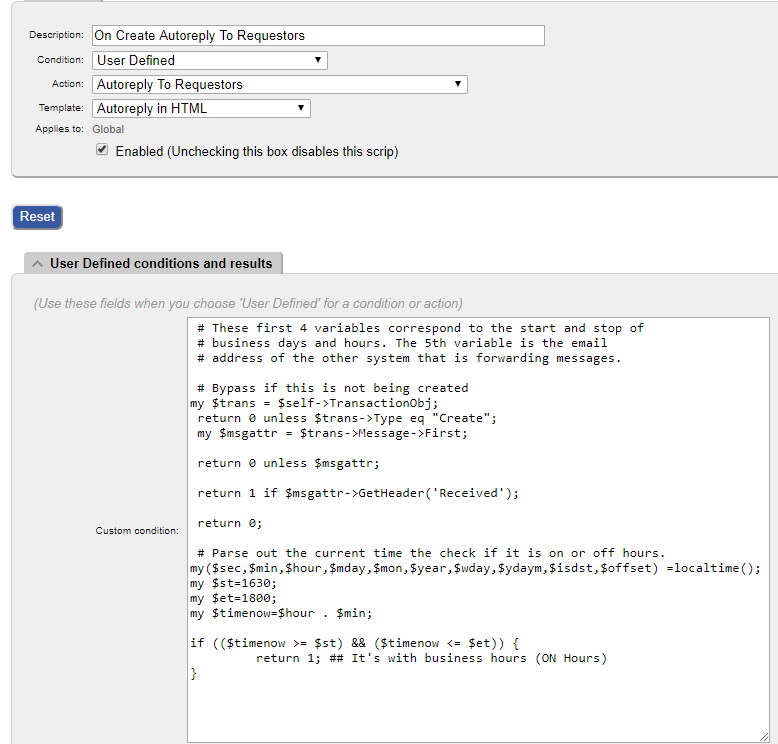Click the Global applies-to text
The width and height of the screenshot is (778, 744).
108,129
